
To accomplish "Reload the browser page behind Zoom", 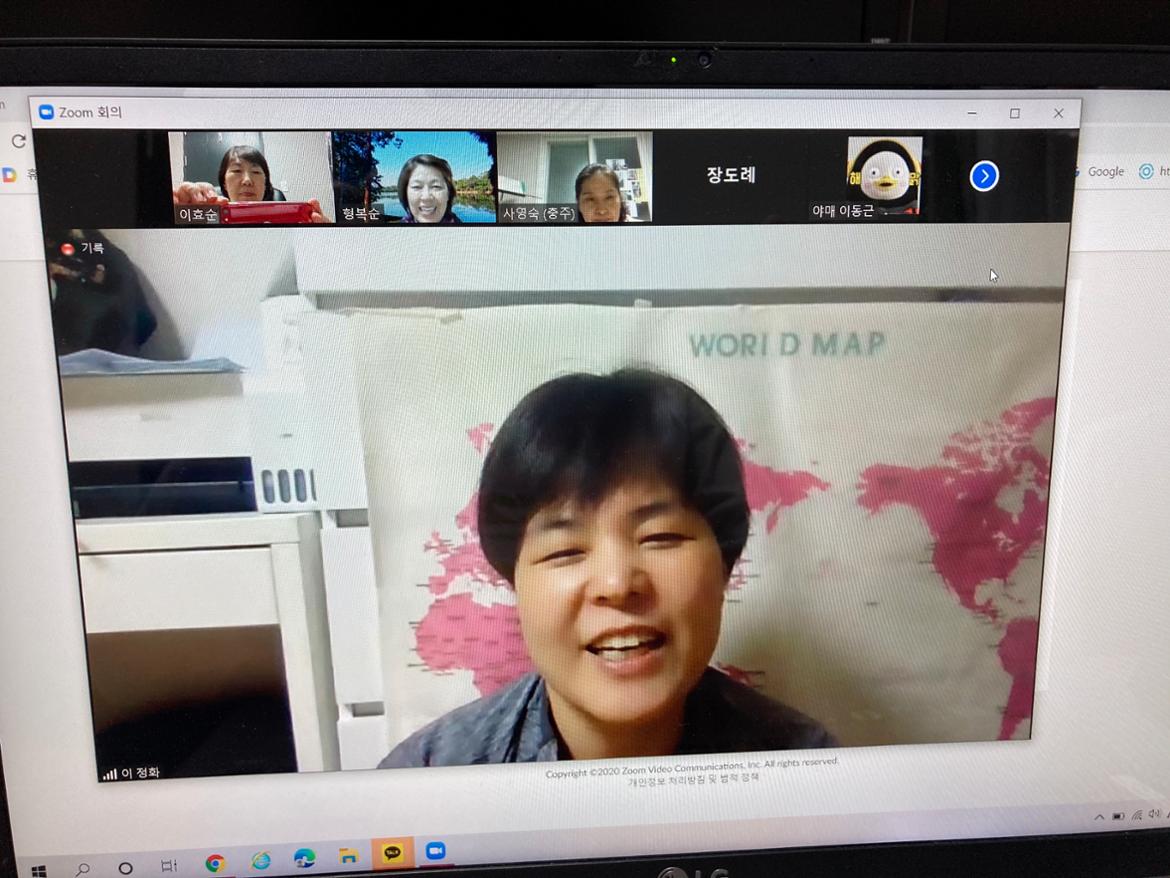I will click(18, 141).
